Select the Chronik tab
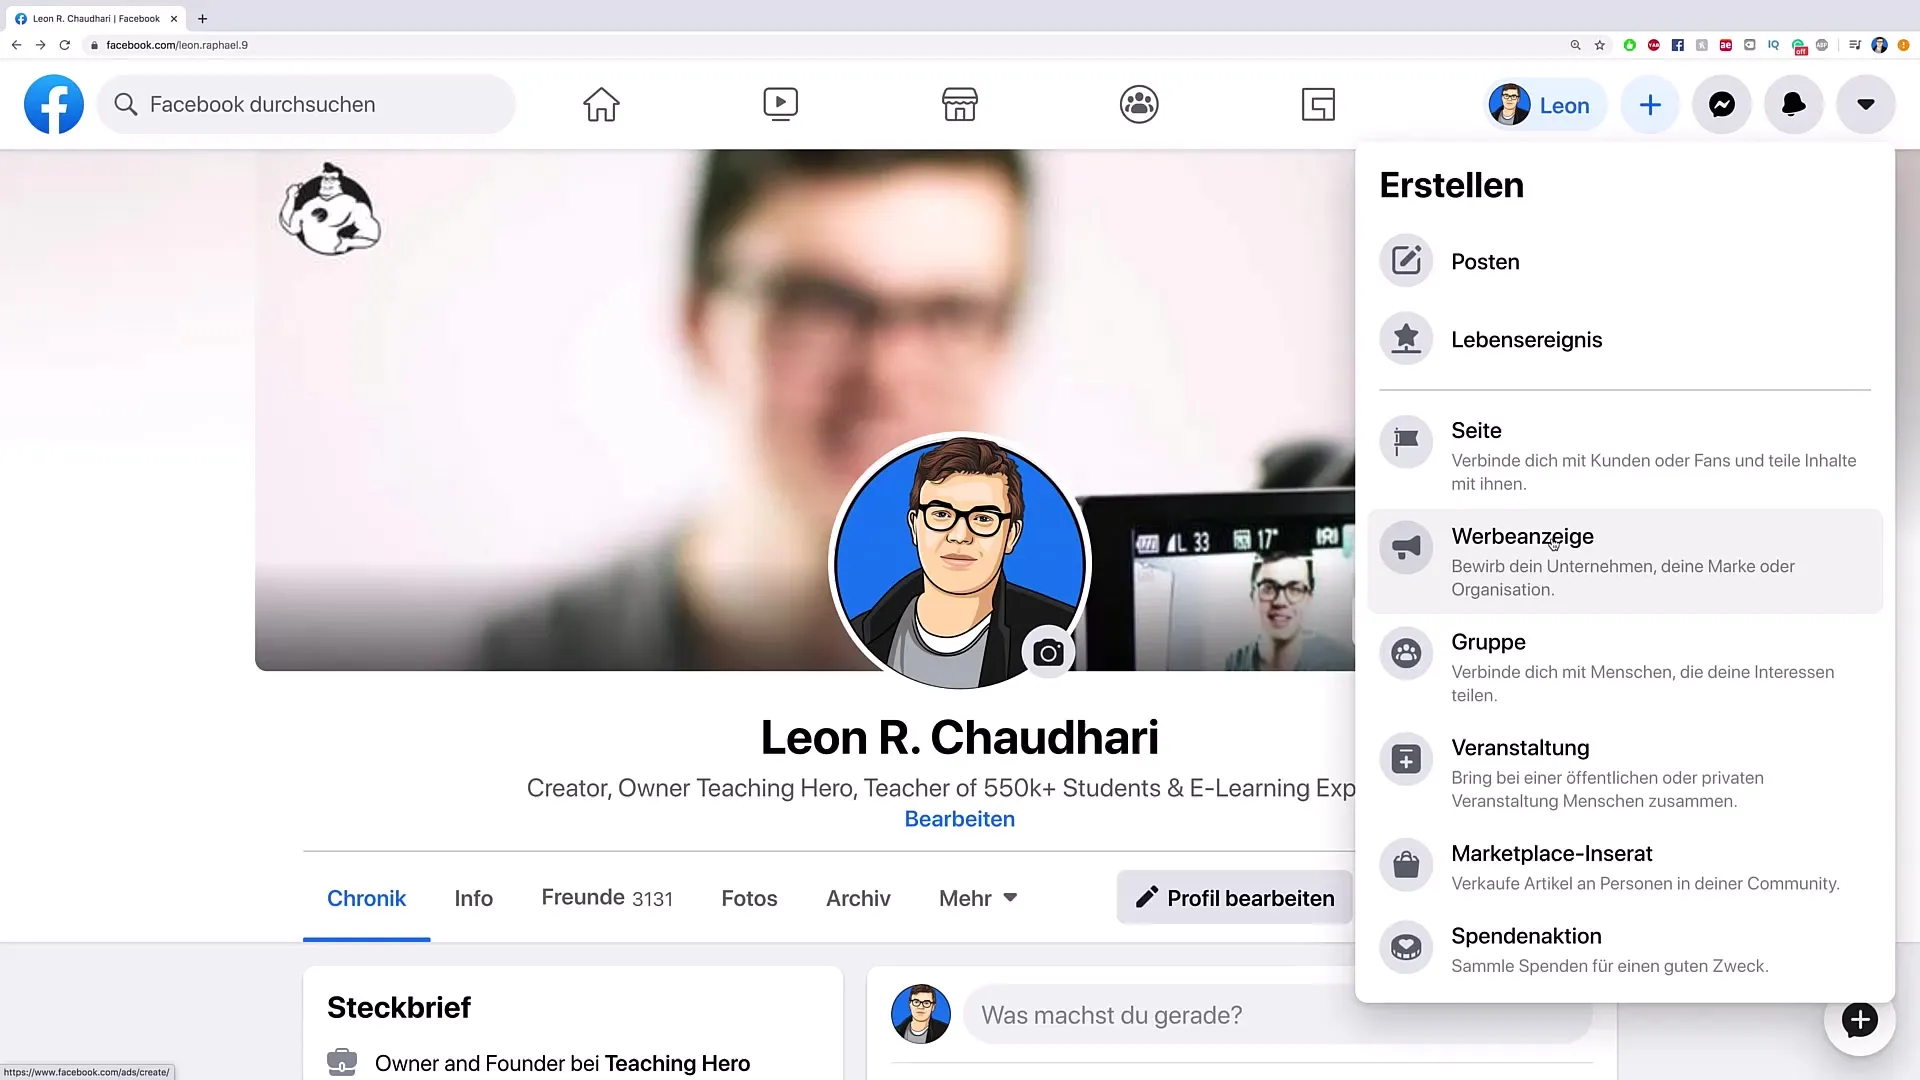 click(x=367, y=898)
